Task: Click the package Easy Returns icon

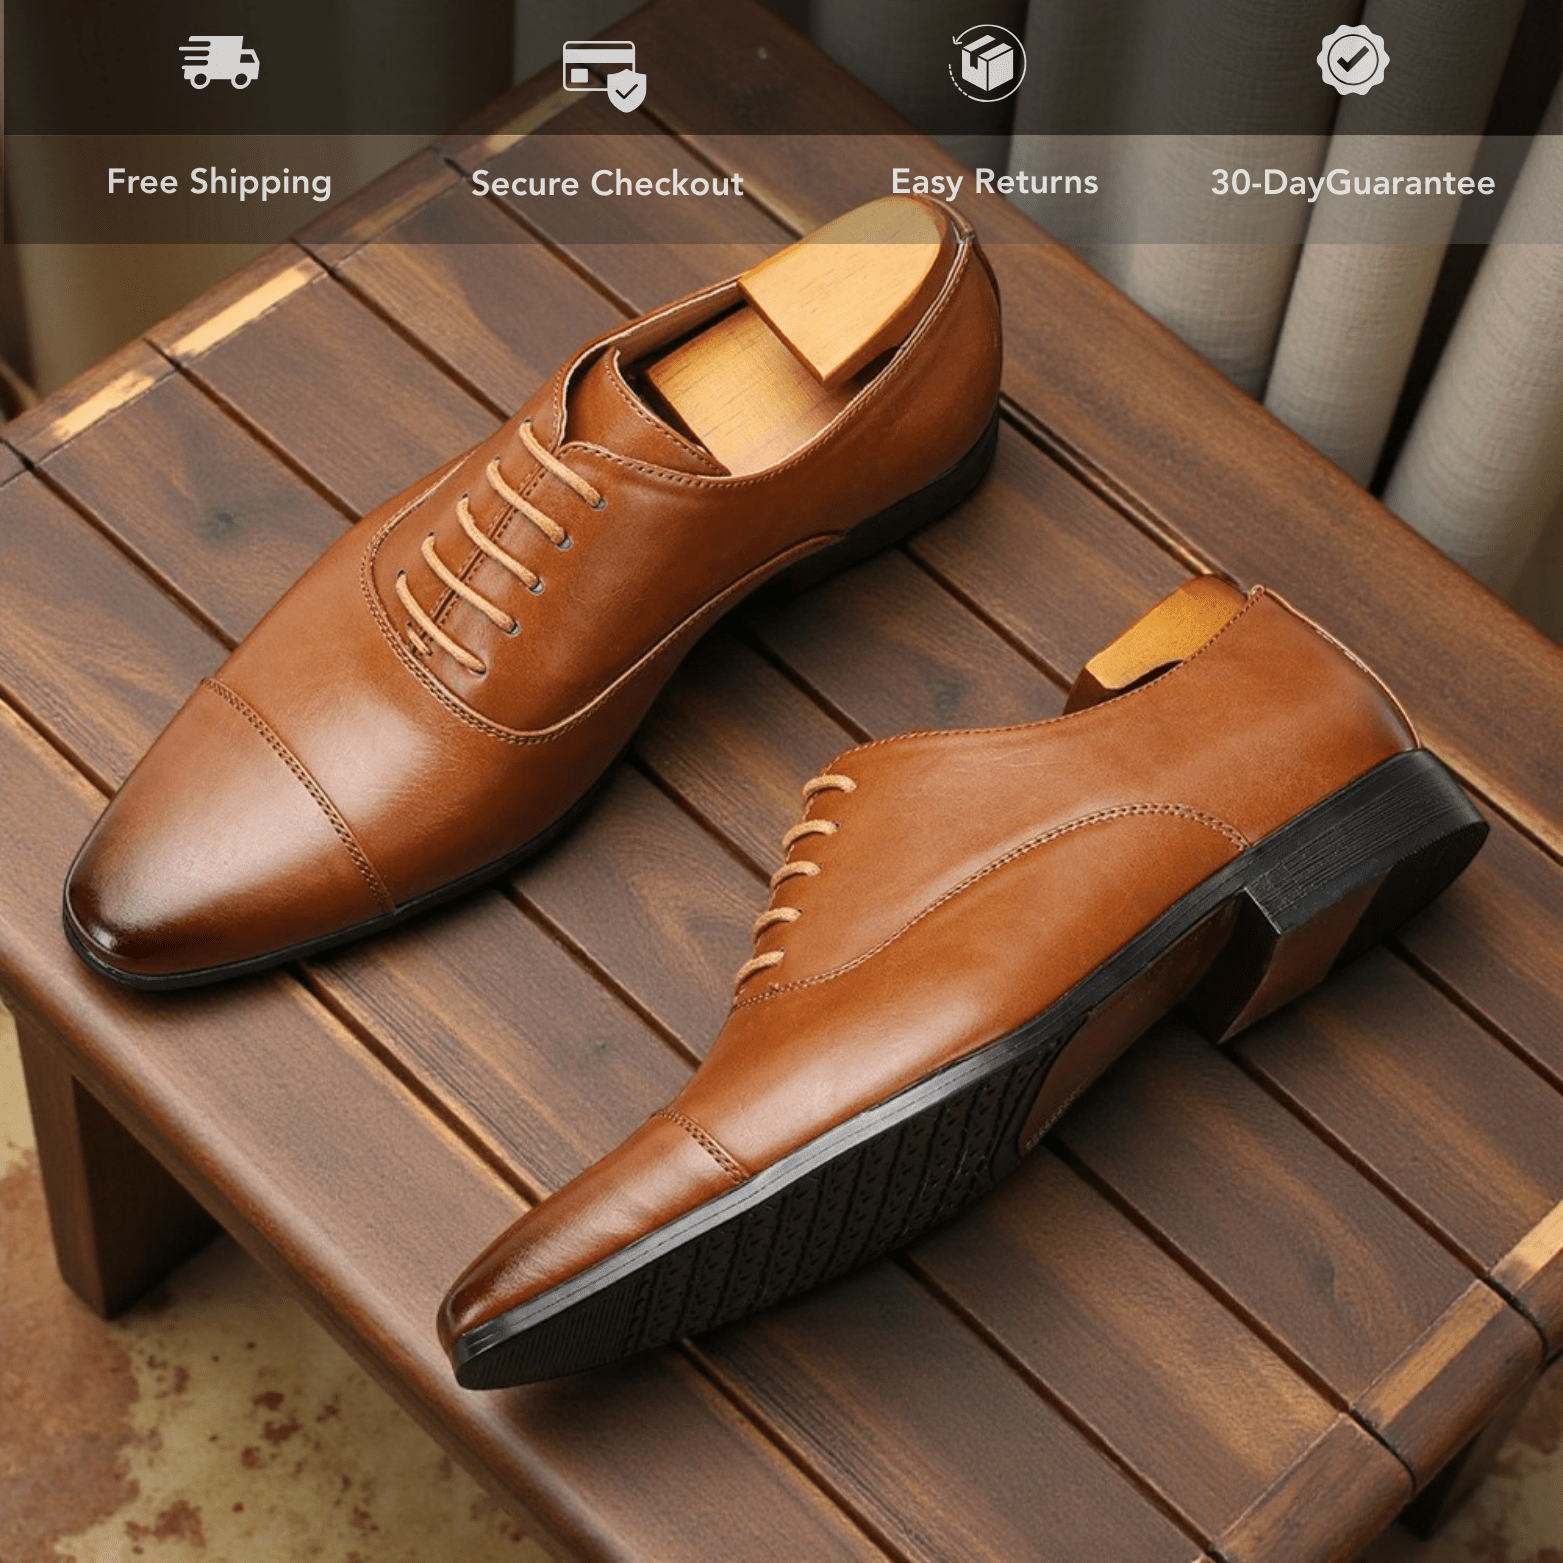Action: (988, 62)
